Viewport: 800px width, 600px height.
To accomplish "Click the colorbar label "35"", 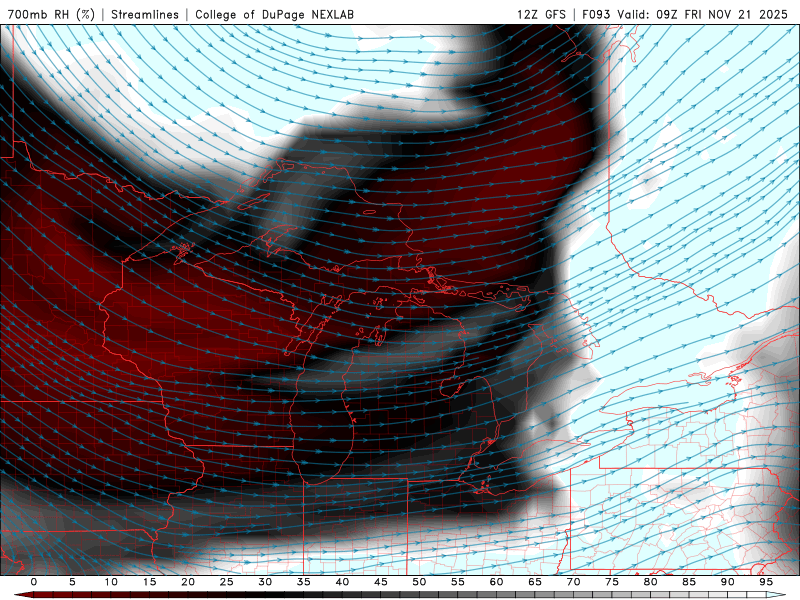I will tap(304, 582).
